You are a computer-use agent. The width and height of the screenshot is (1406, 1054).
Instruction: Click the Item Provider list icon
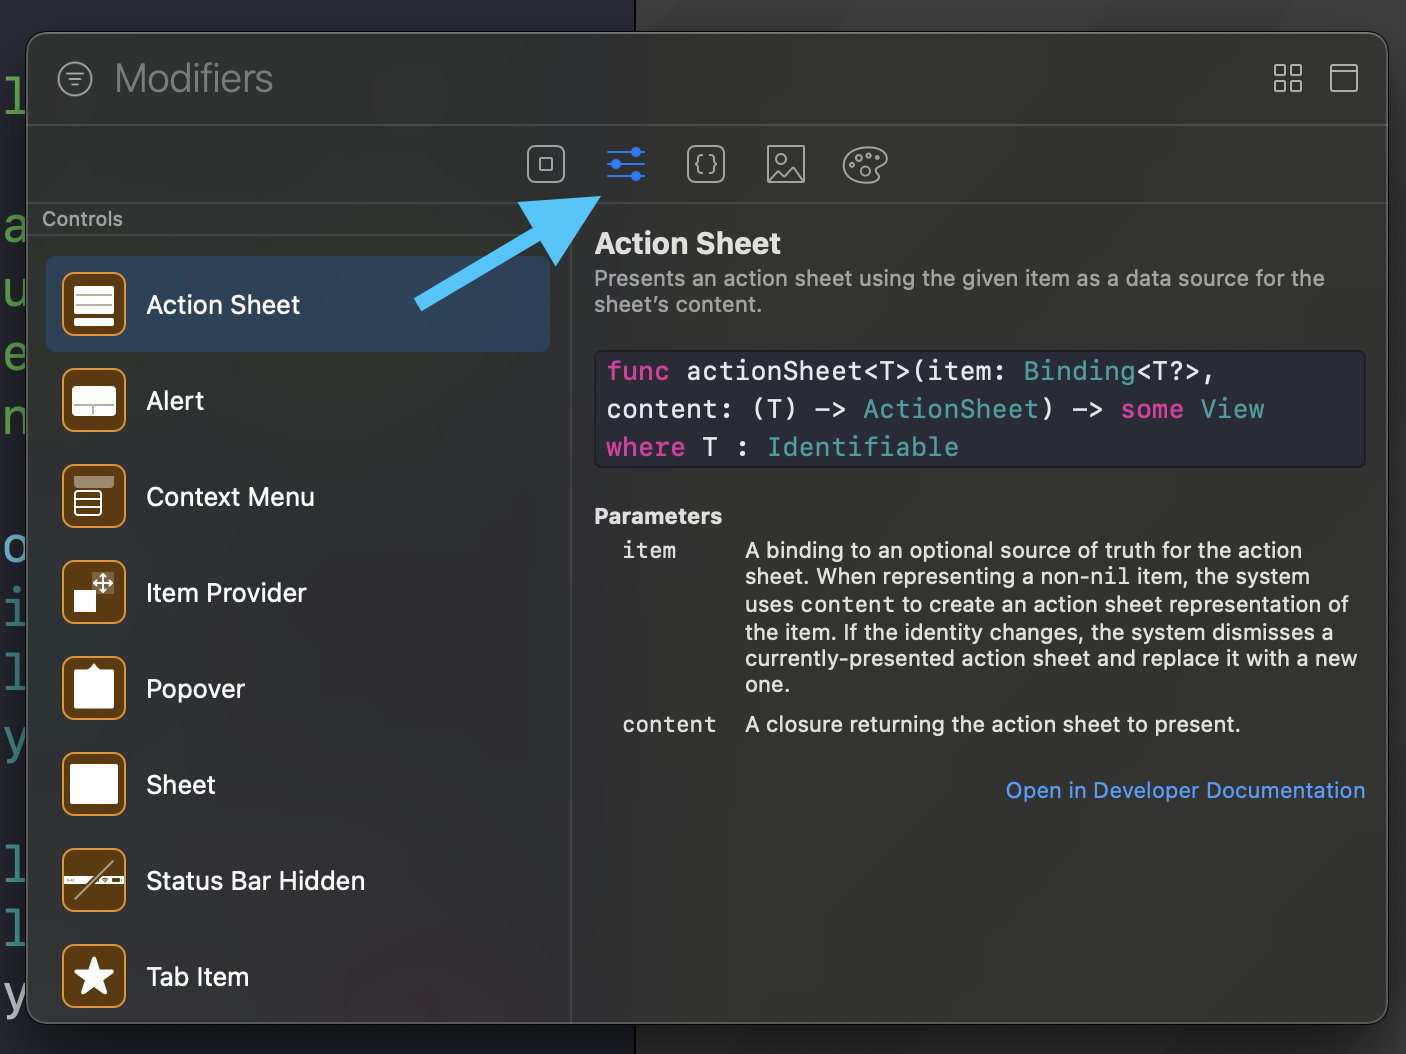pos(94,592)
